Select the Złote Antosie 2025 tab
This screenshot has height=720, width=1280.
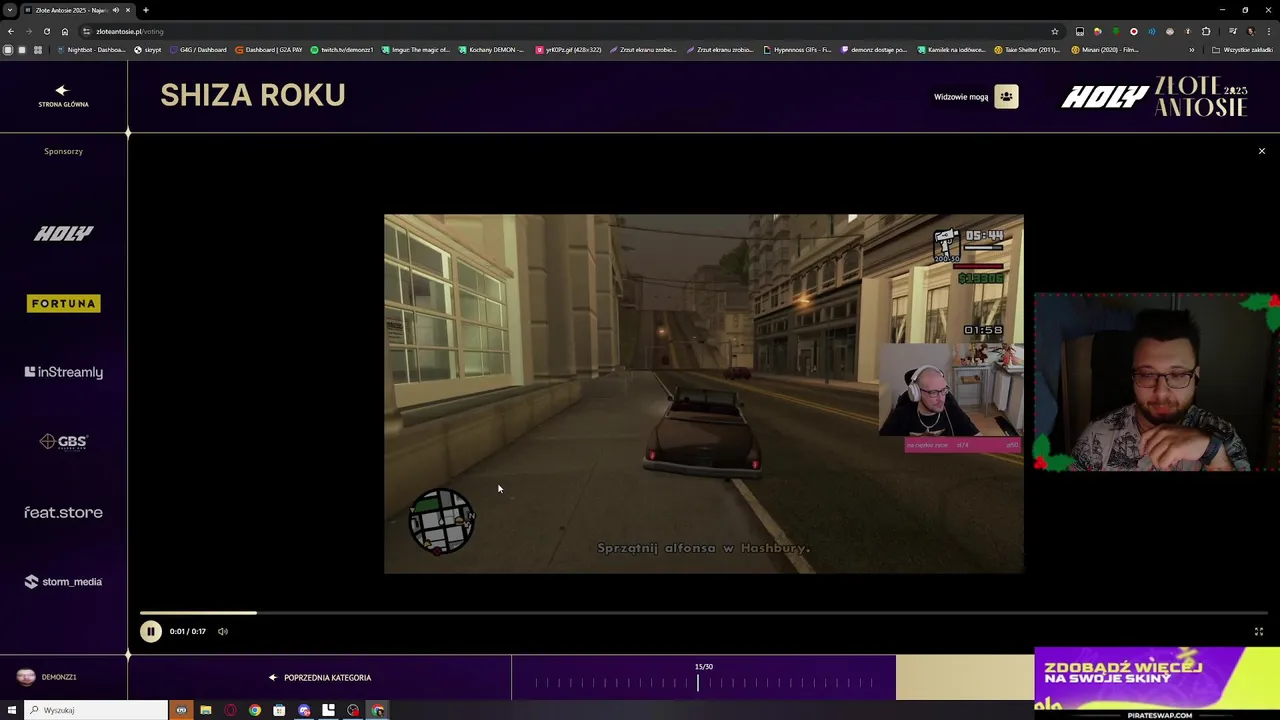(77, 10)
